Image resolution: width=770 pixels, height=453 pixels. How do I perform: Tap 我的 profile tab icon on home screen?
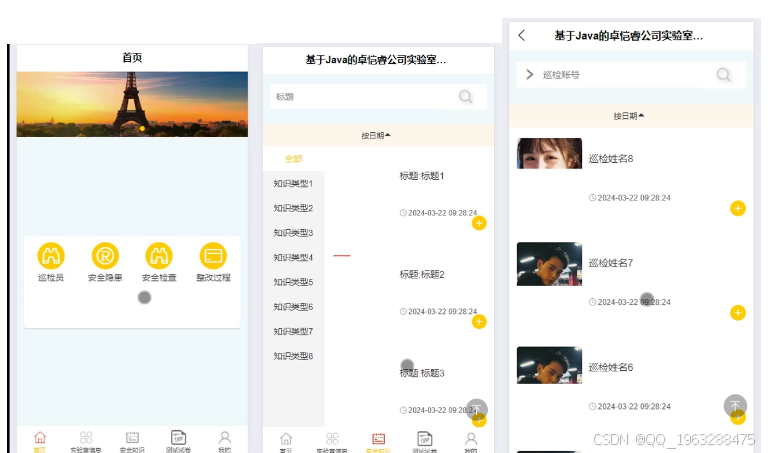pos(224,437)
